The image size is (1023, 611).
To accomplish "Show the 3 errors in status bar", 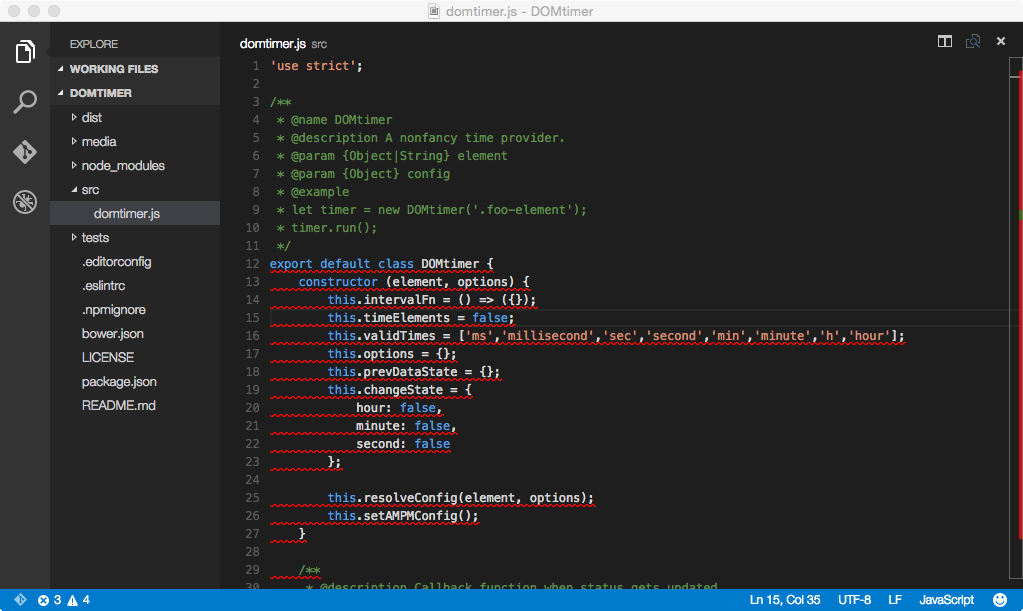I will tap(50, 600).
